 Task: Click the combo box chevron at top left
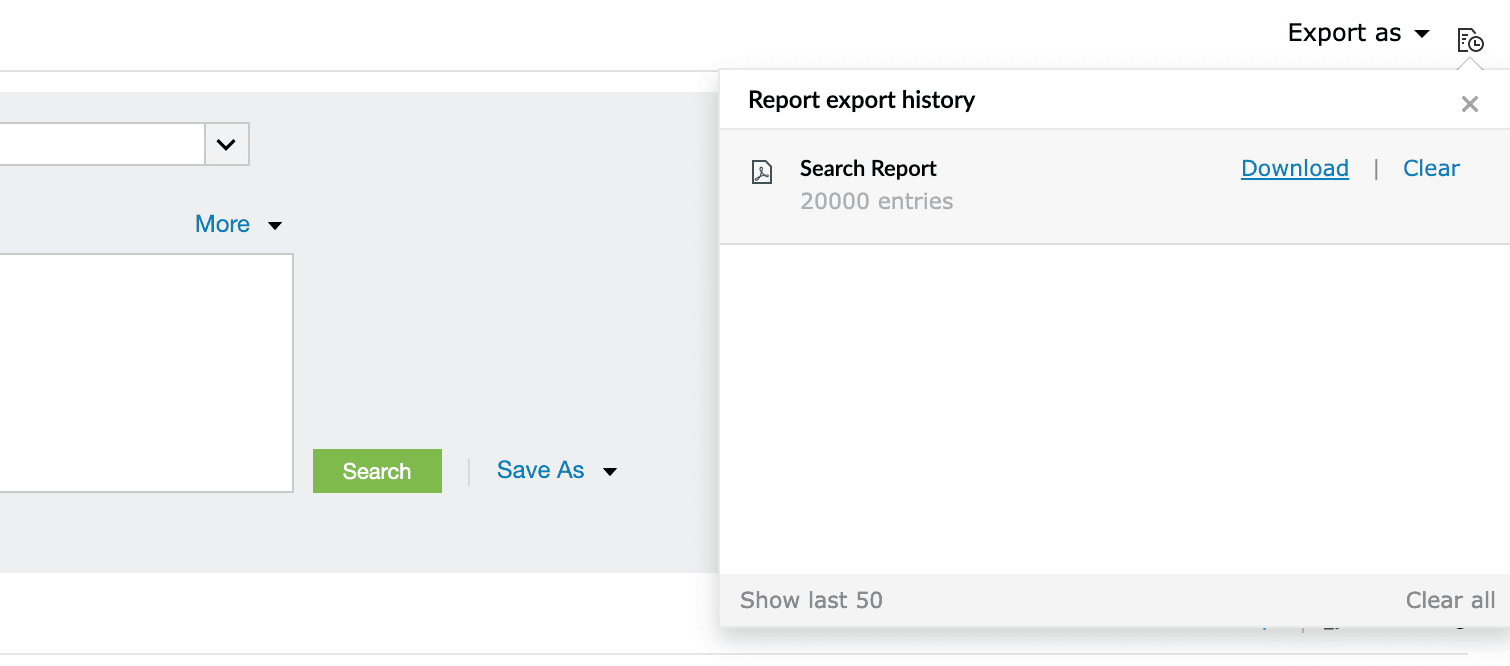[226, 144]
